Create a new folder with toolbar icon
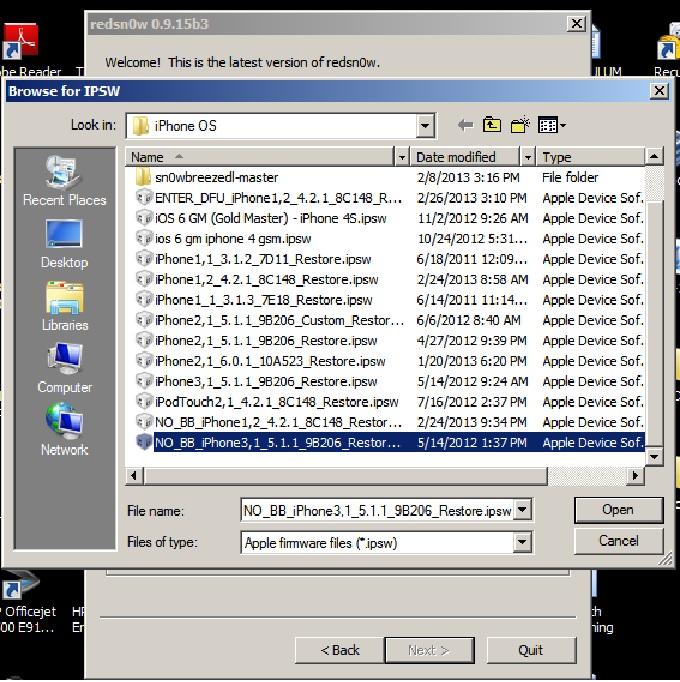680x682 pixels. [520, 125]
